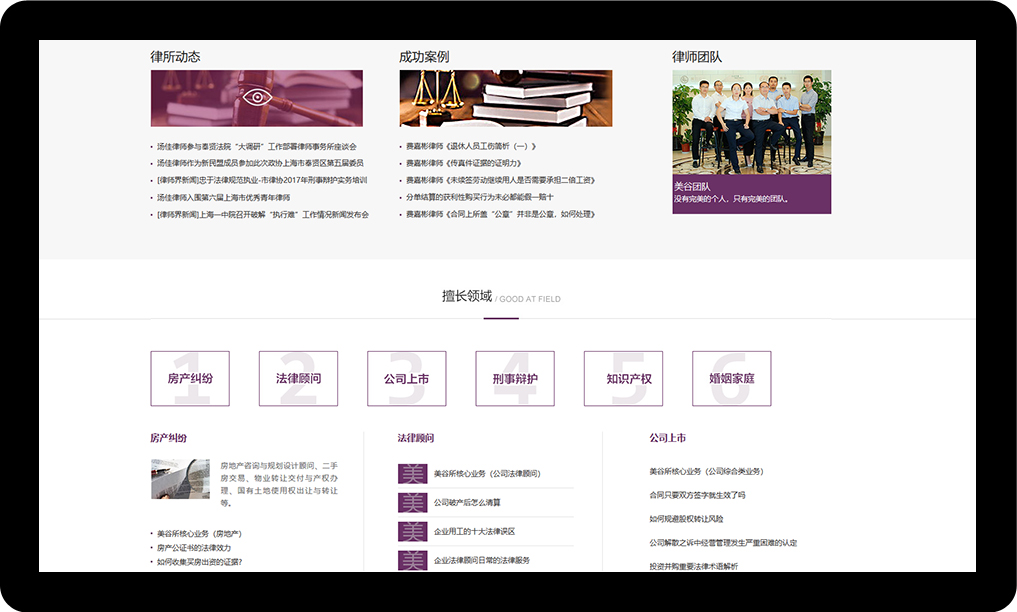
Task: Open news 市律协2017年刑事辩护实务培训
Action: tap(262, 180)
